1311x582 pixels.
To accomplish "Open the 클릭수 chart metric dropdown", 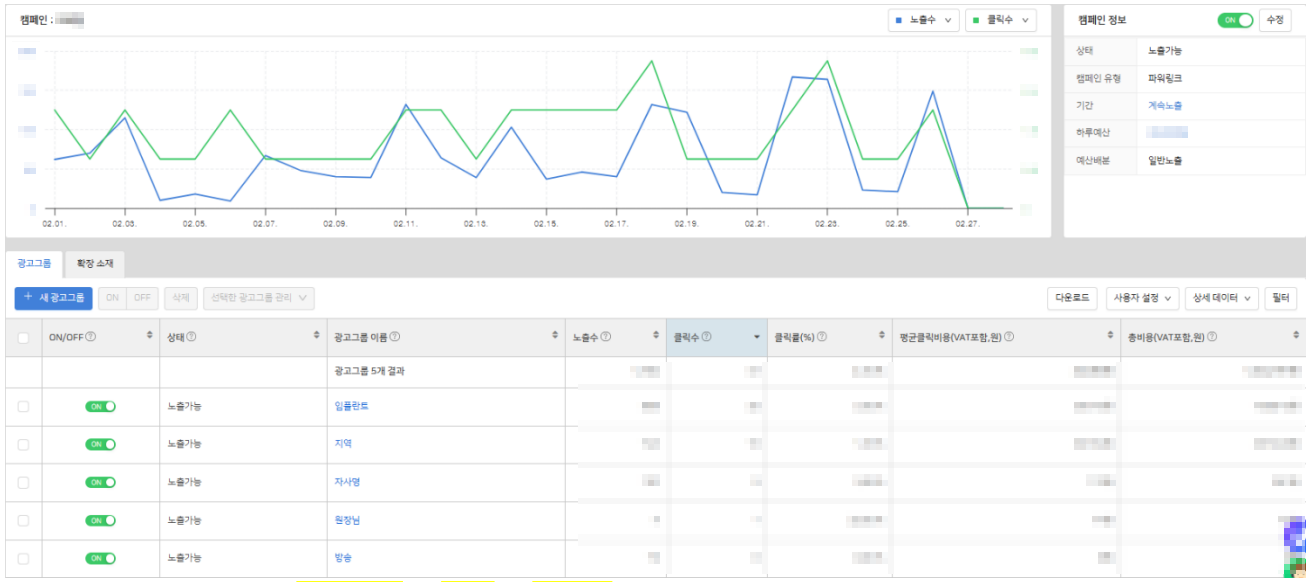I will point(1000,20).
